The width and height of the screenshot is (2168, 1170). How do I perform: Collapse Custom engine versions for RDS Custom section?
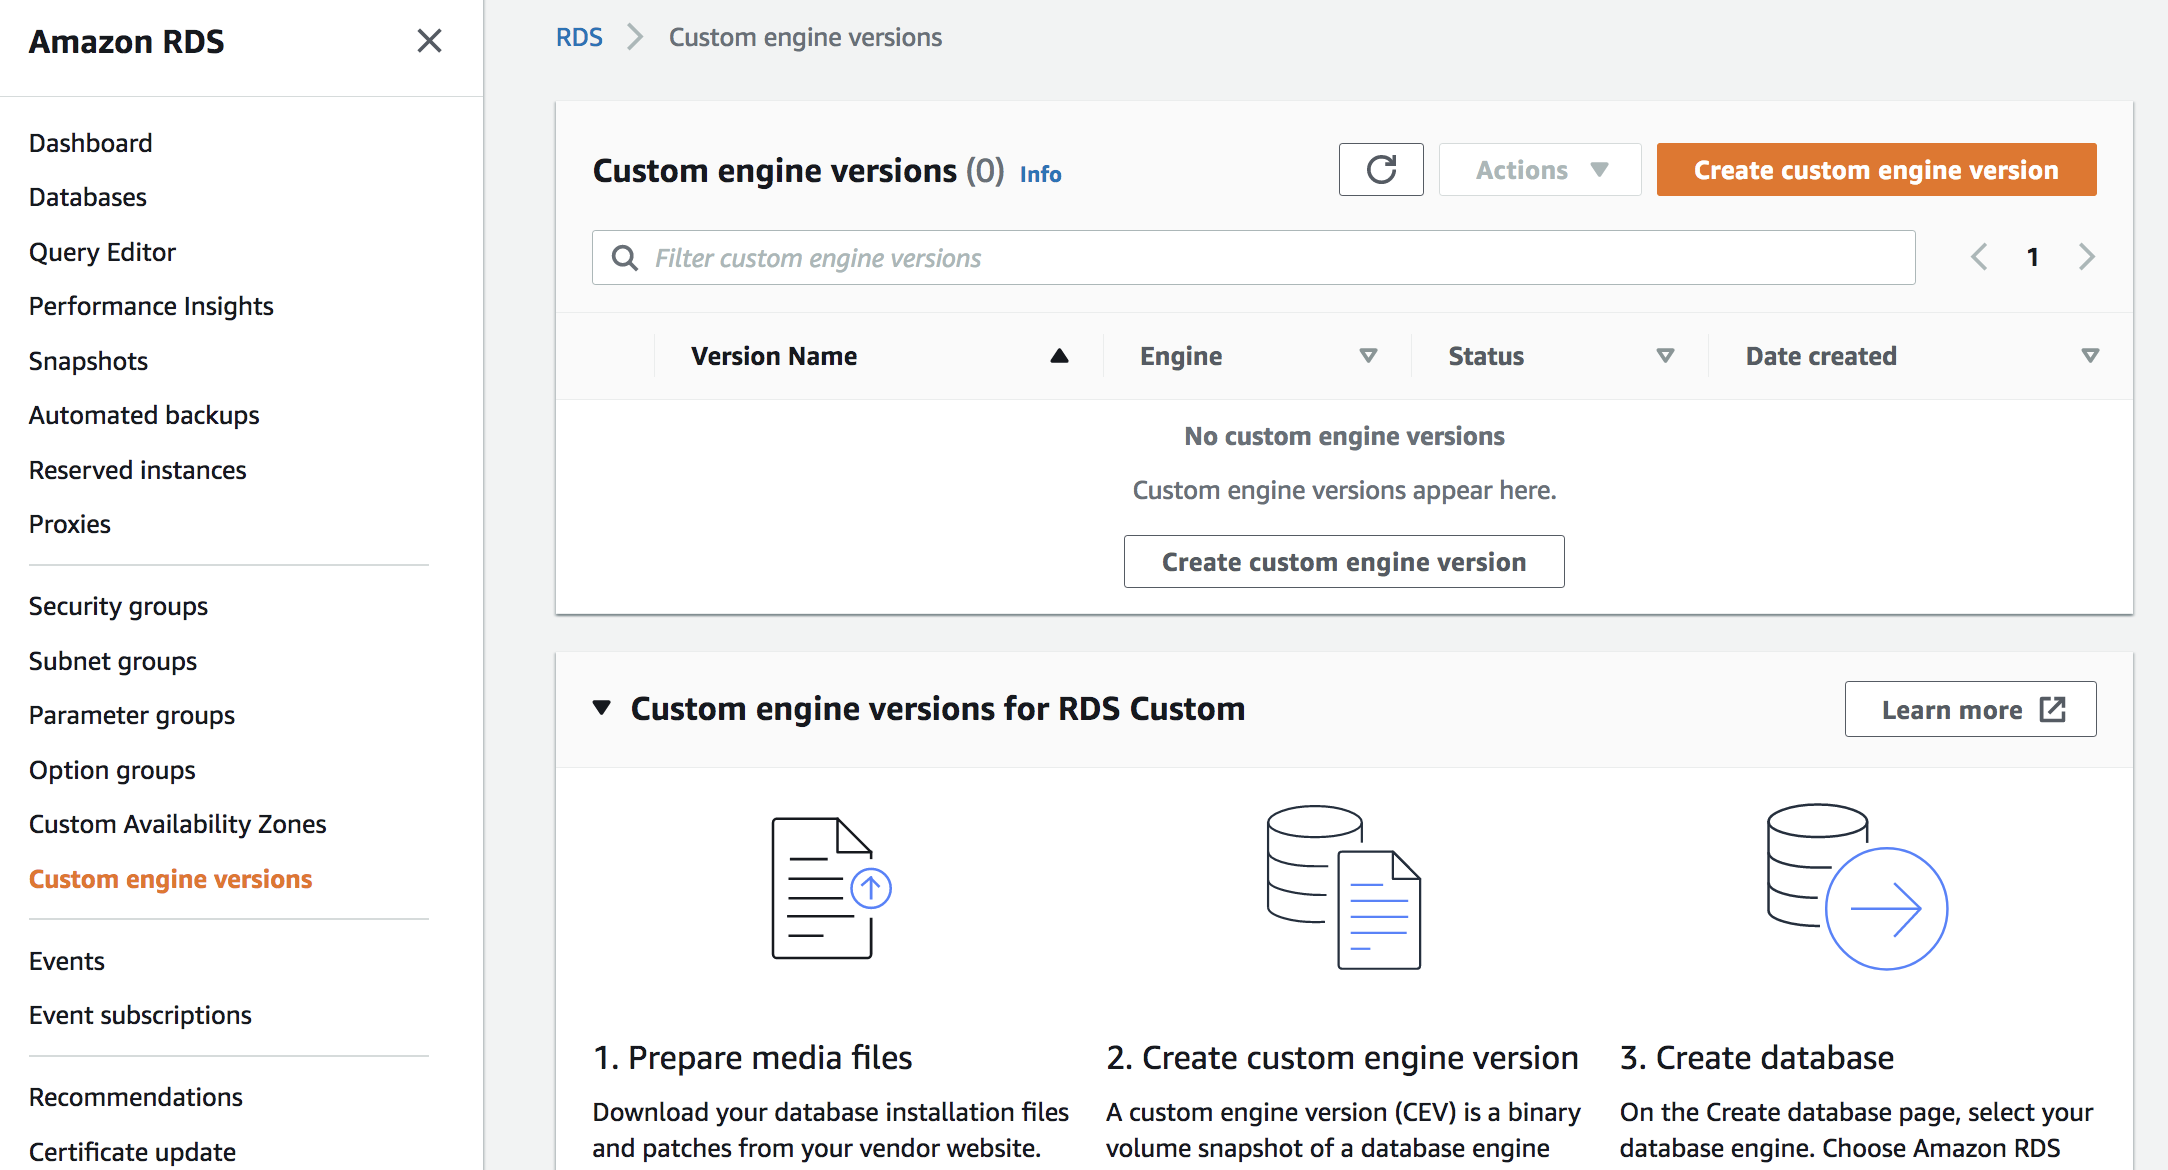(601, 708)
